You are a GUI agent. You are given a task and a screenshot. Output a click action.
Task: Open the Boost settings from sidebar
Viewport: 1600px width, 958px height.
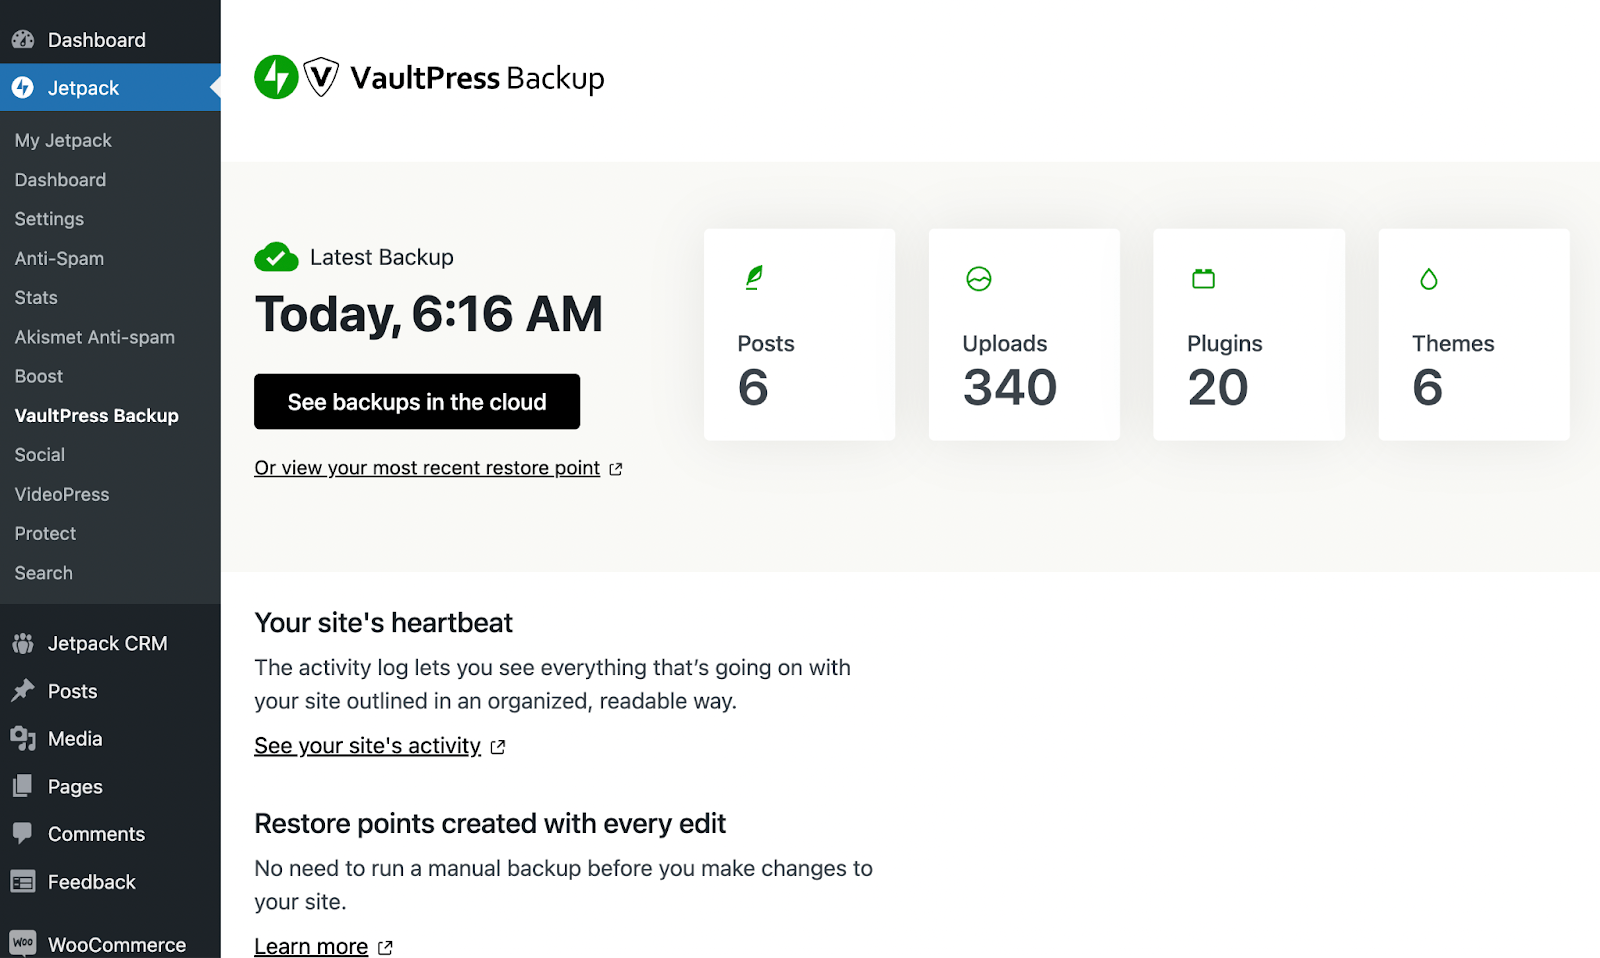point(38,376)
